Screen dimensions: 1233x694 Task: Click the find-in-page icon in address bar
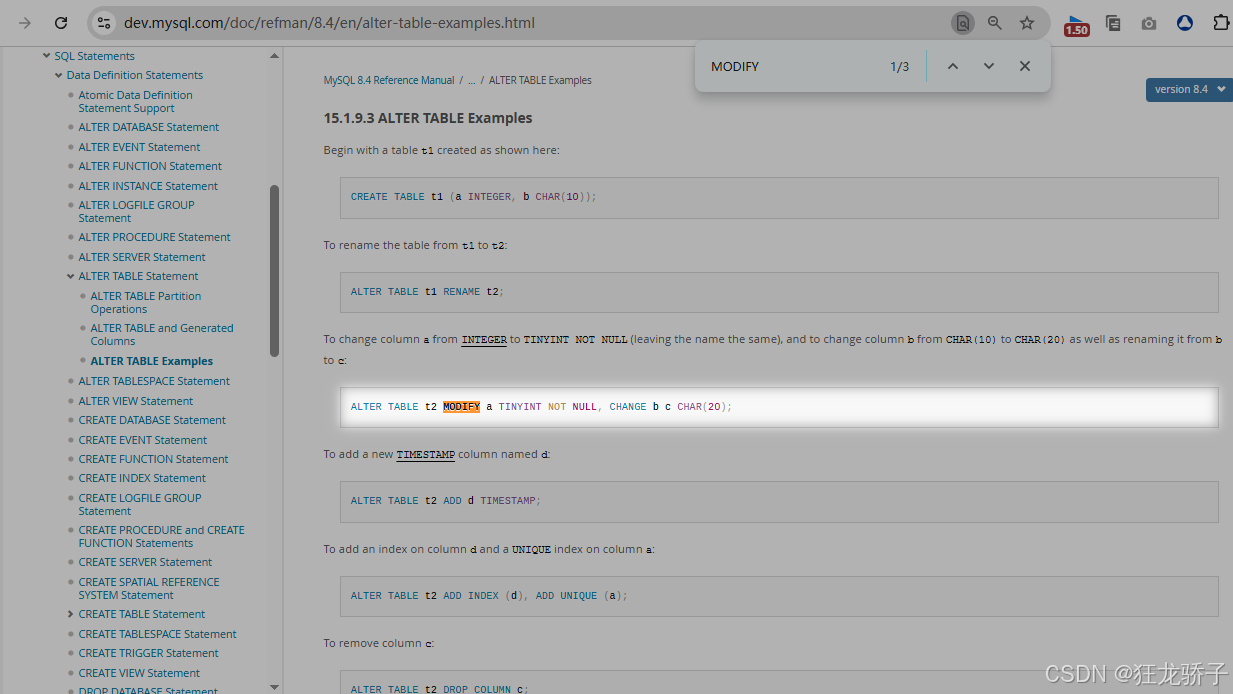pos(962,23)
